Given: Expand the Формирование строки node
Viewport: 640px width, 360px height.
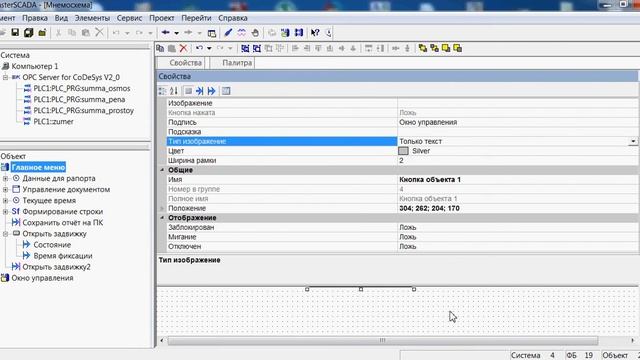Looking at the screenshot, I should (5, 211).
